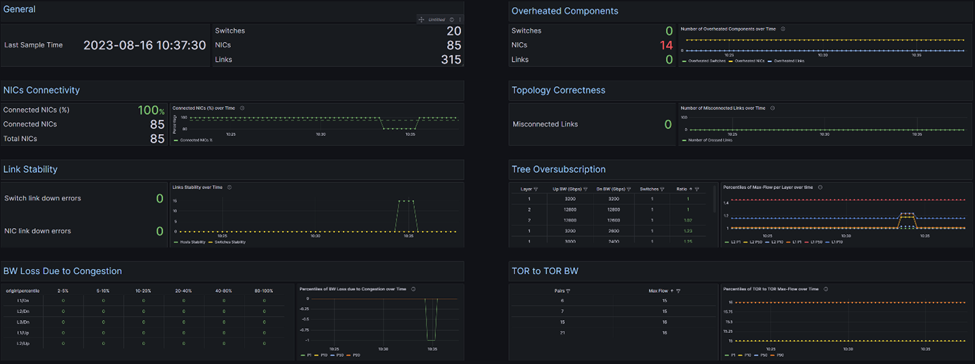Sort table by Switches column header
The image size is (975, 364).
(649, 189)
